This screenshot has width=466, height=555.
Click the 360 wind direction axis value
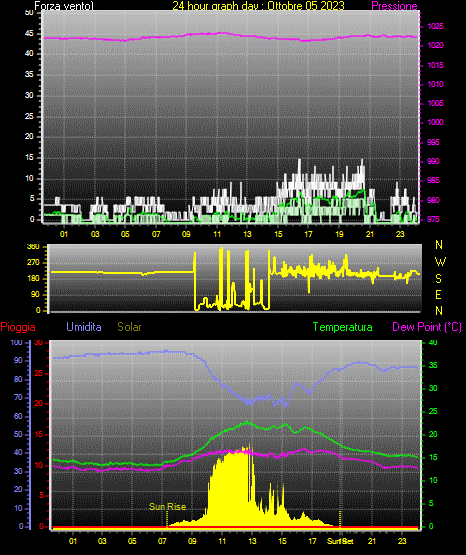coord(33,247)
